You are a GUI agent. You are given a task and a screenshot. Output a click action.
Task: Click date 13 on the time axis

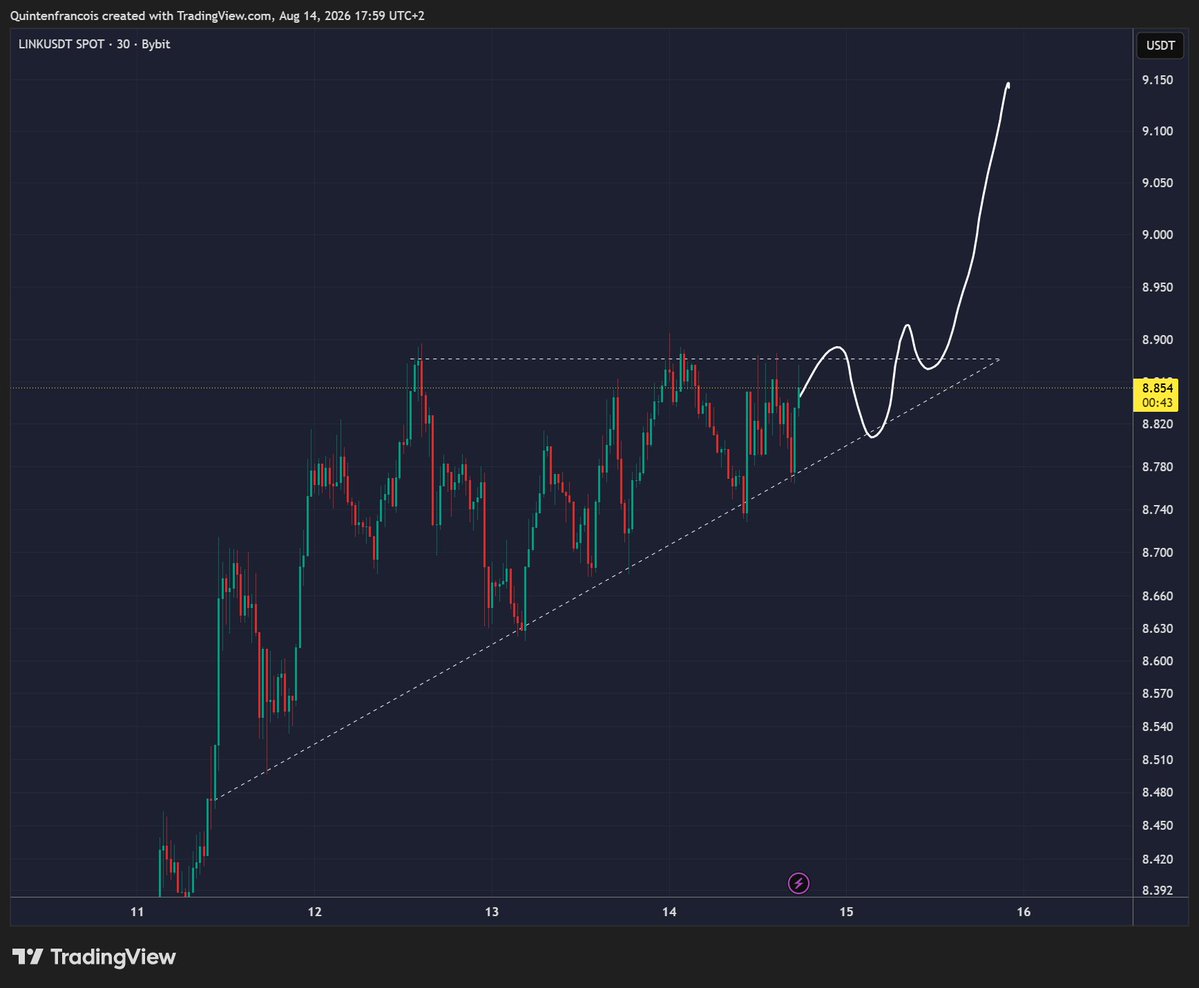click(x=492, y=912)
